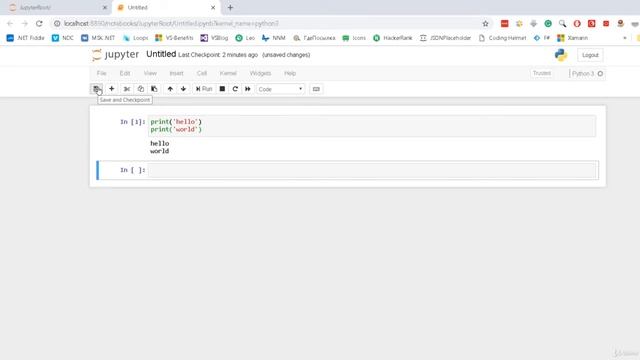
Task: Open the Loops bookmark
Action: coord(136,38)
